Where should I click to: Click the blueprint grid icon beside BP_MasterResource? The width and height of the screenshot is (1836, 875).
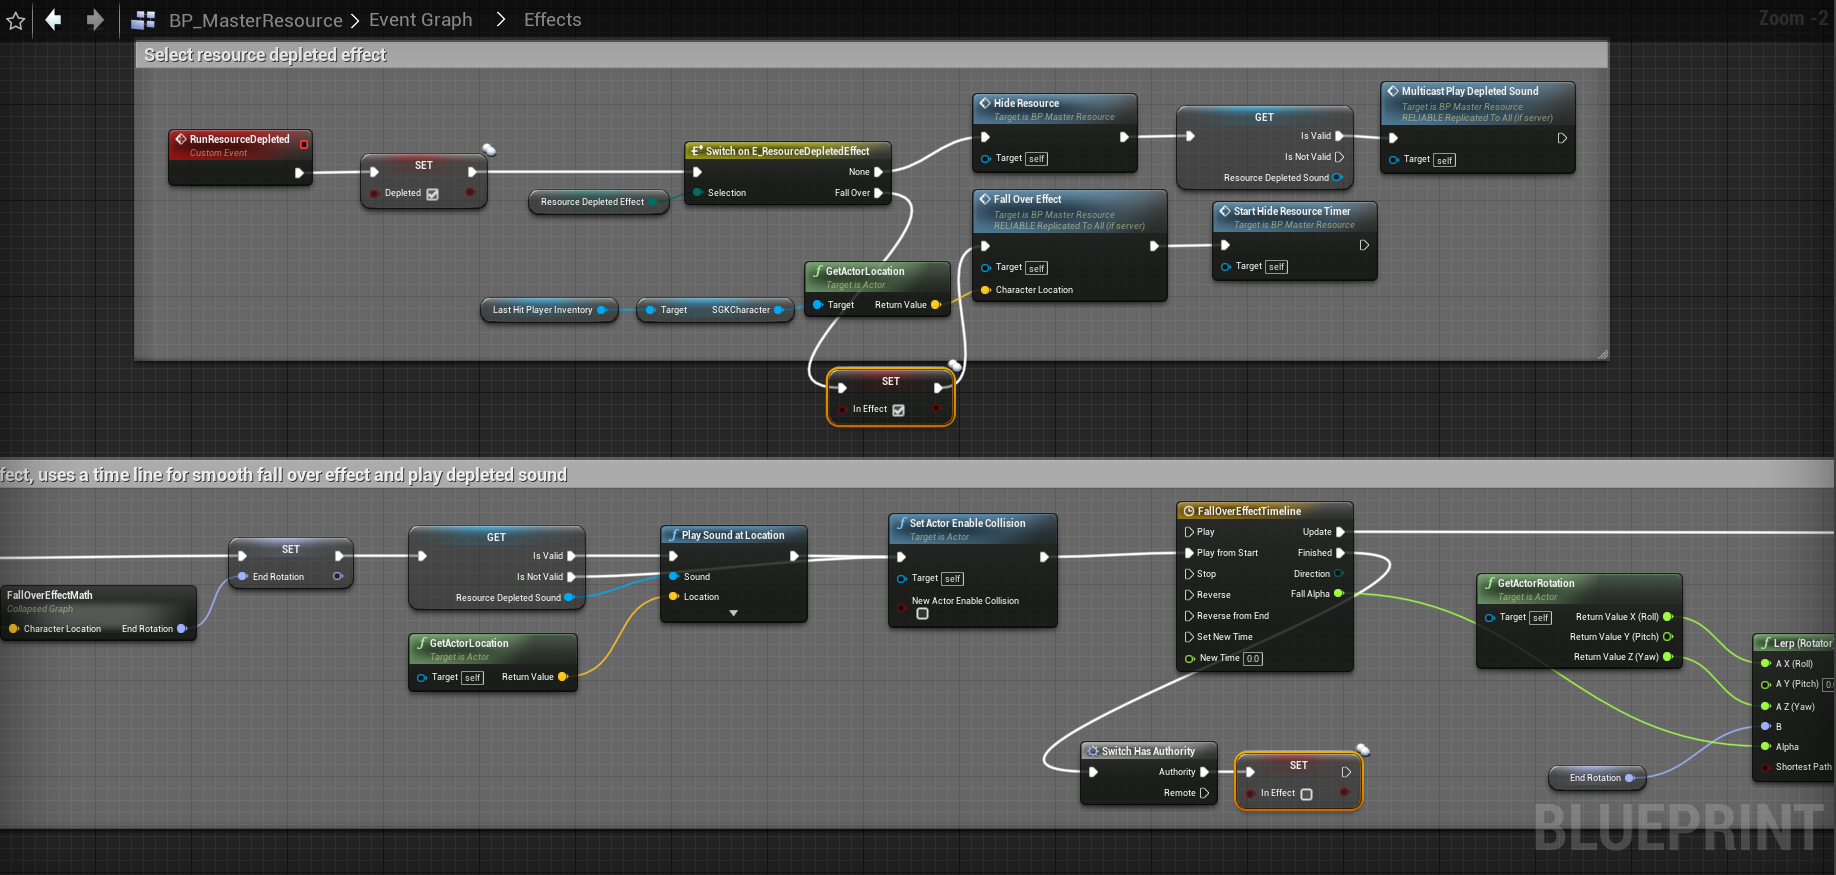click(143, 20)
